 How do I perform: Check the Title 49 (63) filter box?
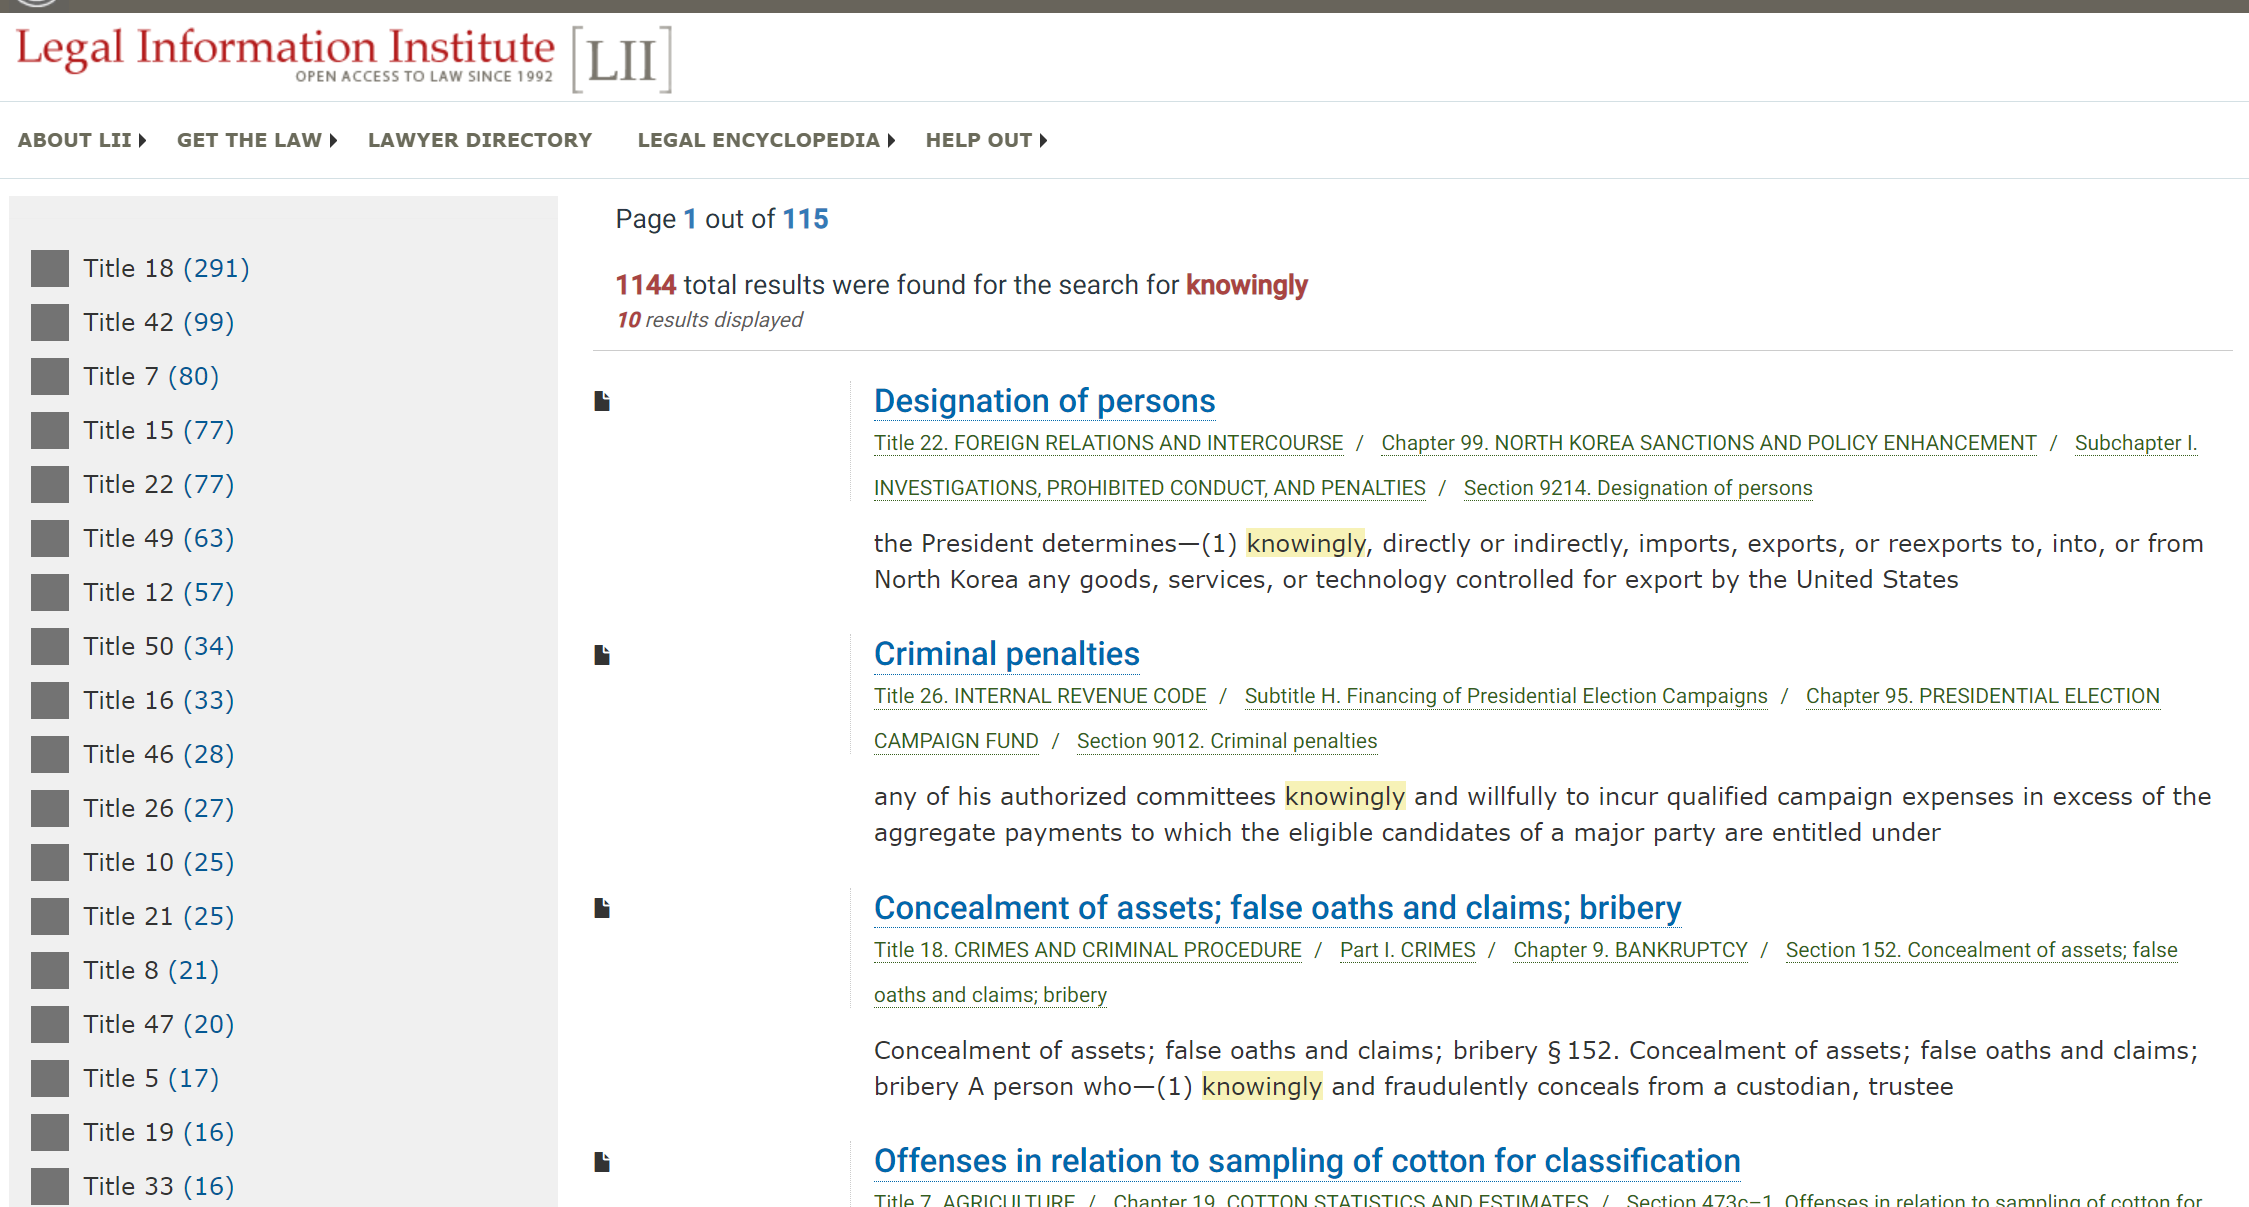[x=50, y=538]
